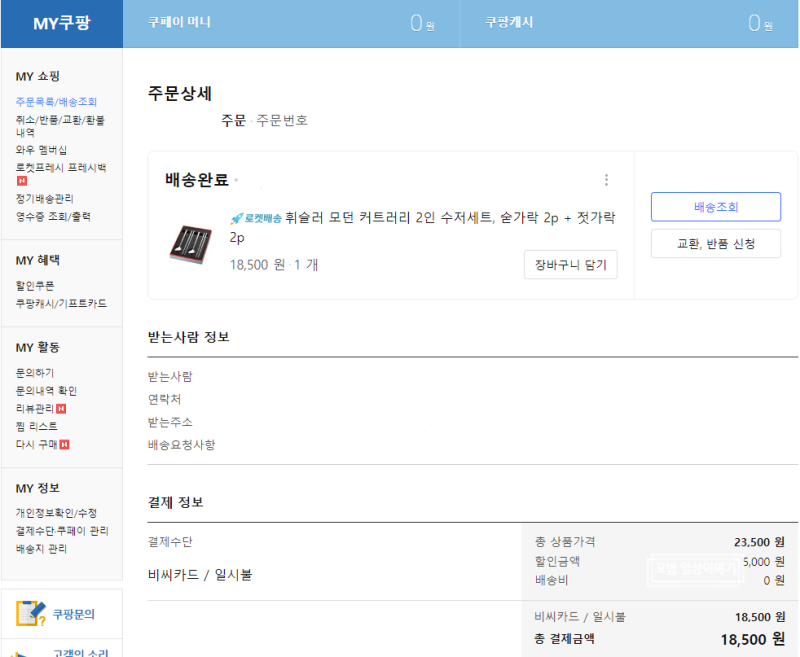Open 리뷰관리 link
Screen dimensions: 800x657
pyautogui.click(x=34, y=409)
